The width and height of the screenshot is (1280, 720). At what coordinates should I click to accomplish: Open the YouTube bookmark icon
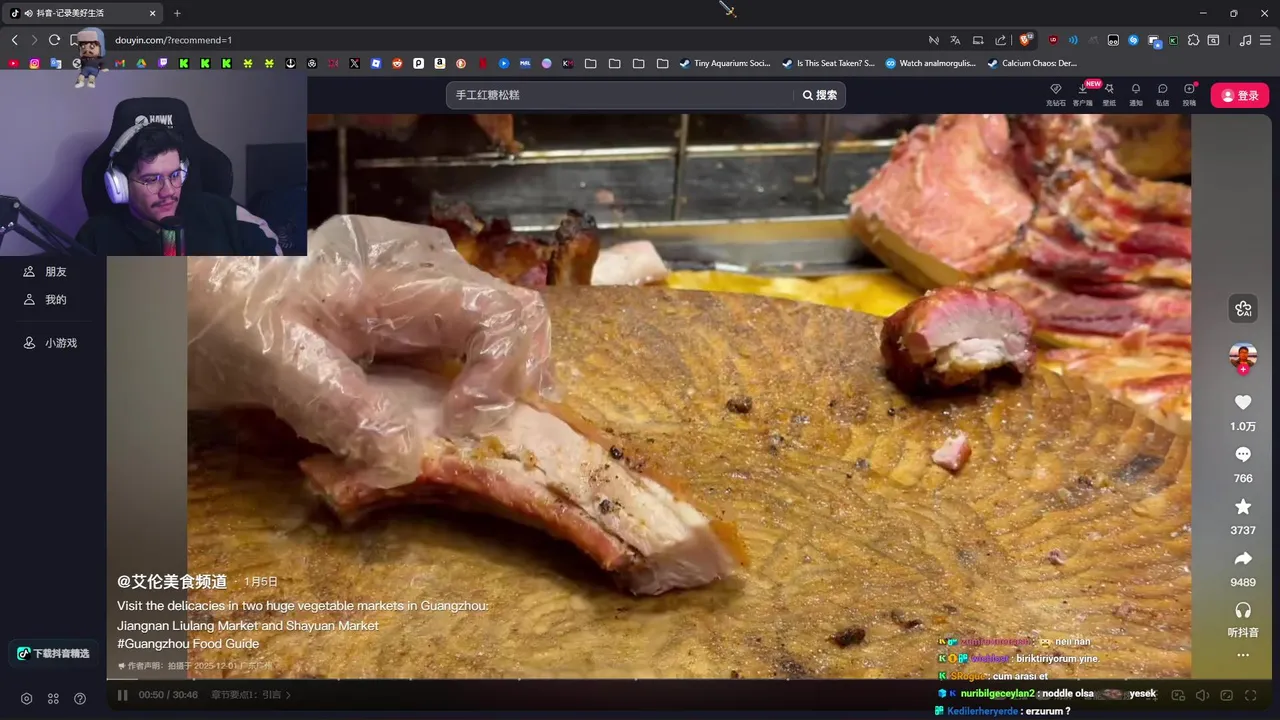[13, 63]
